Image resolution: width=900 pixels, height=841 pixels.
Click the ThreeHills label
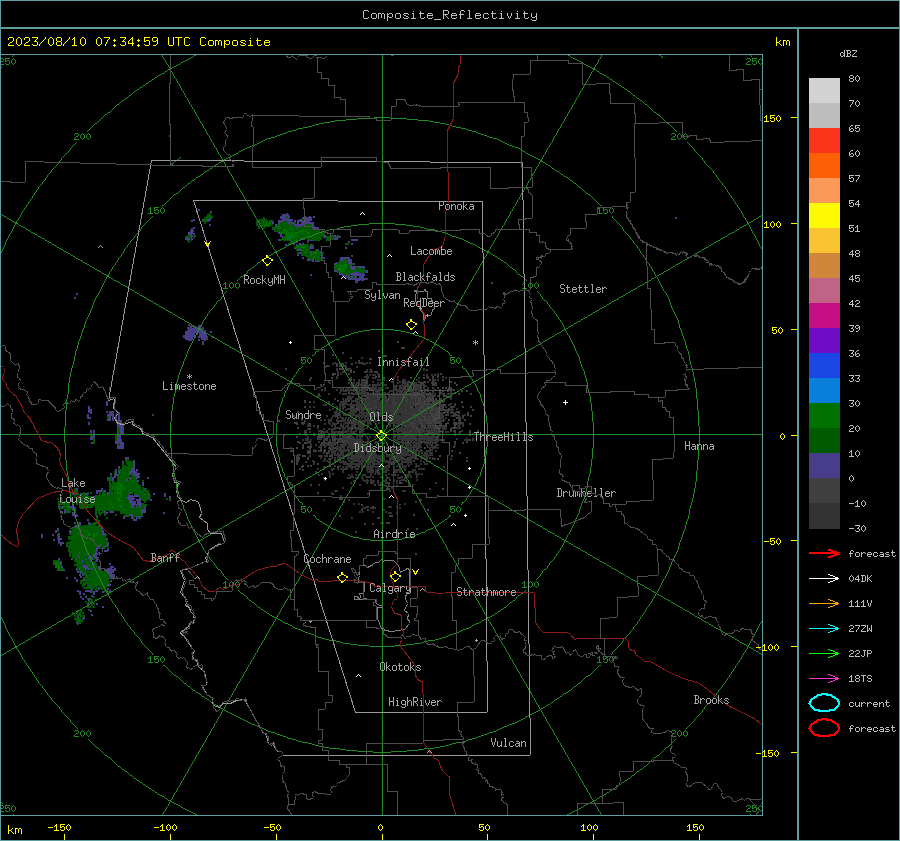tap(503, 437)
